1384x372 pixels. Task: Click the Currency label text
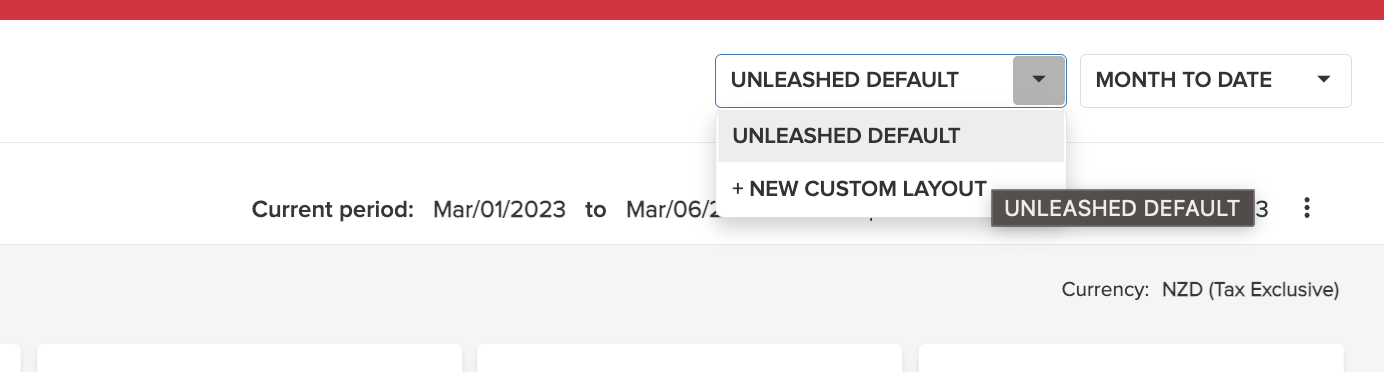pyautogui.click(x=1105, y=290)
